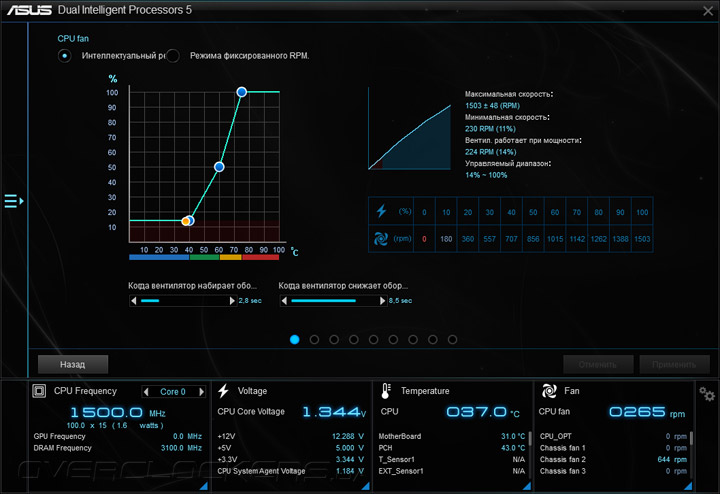Click the Temperature thermometer icon
This screenshot has width=720, height=494.
pyautogui.click(x=386, y=391)
